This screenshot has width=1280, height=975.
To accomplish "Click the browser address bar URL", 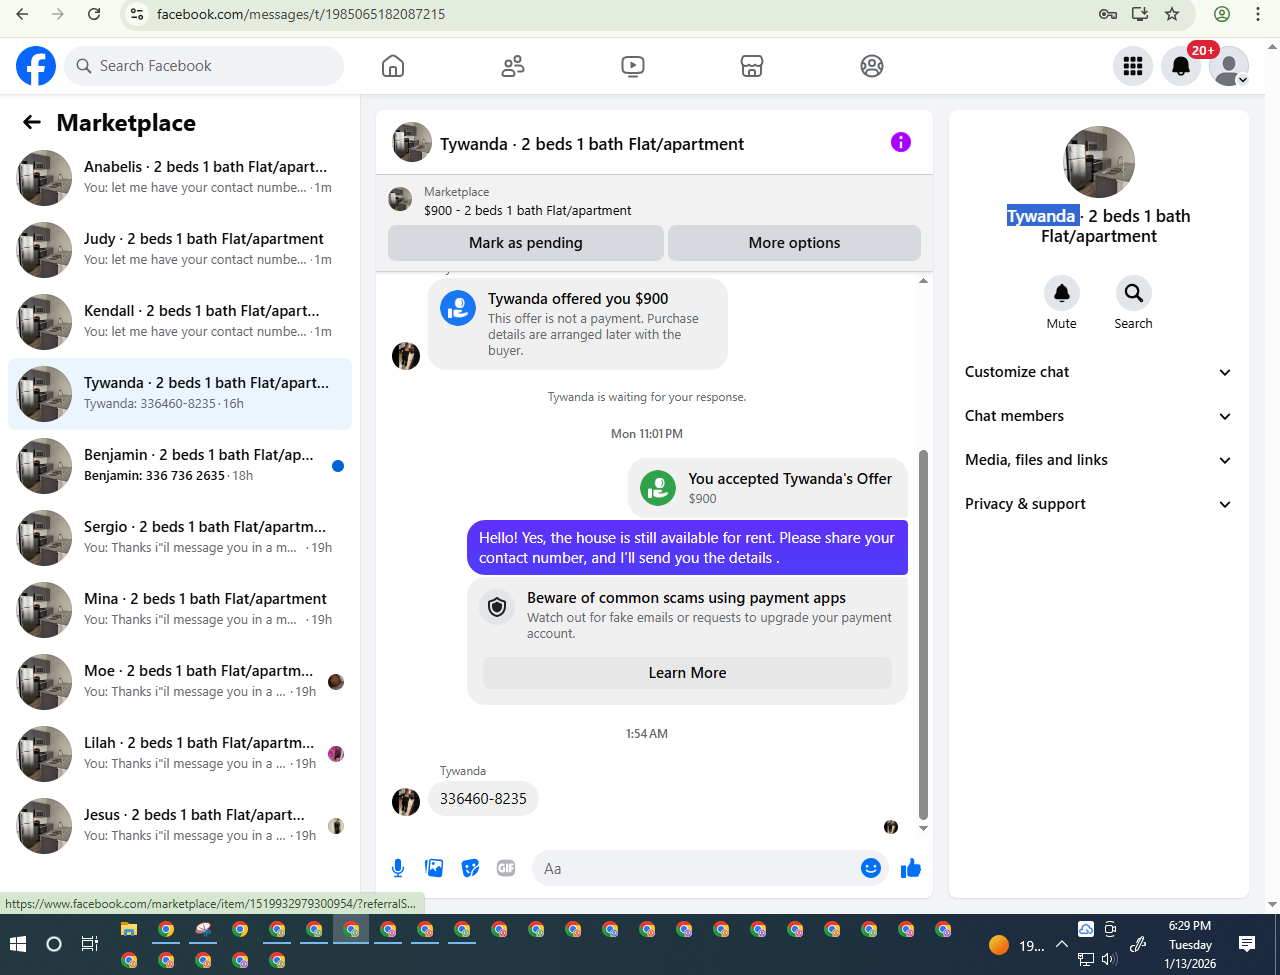I will tap(301, 14).
